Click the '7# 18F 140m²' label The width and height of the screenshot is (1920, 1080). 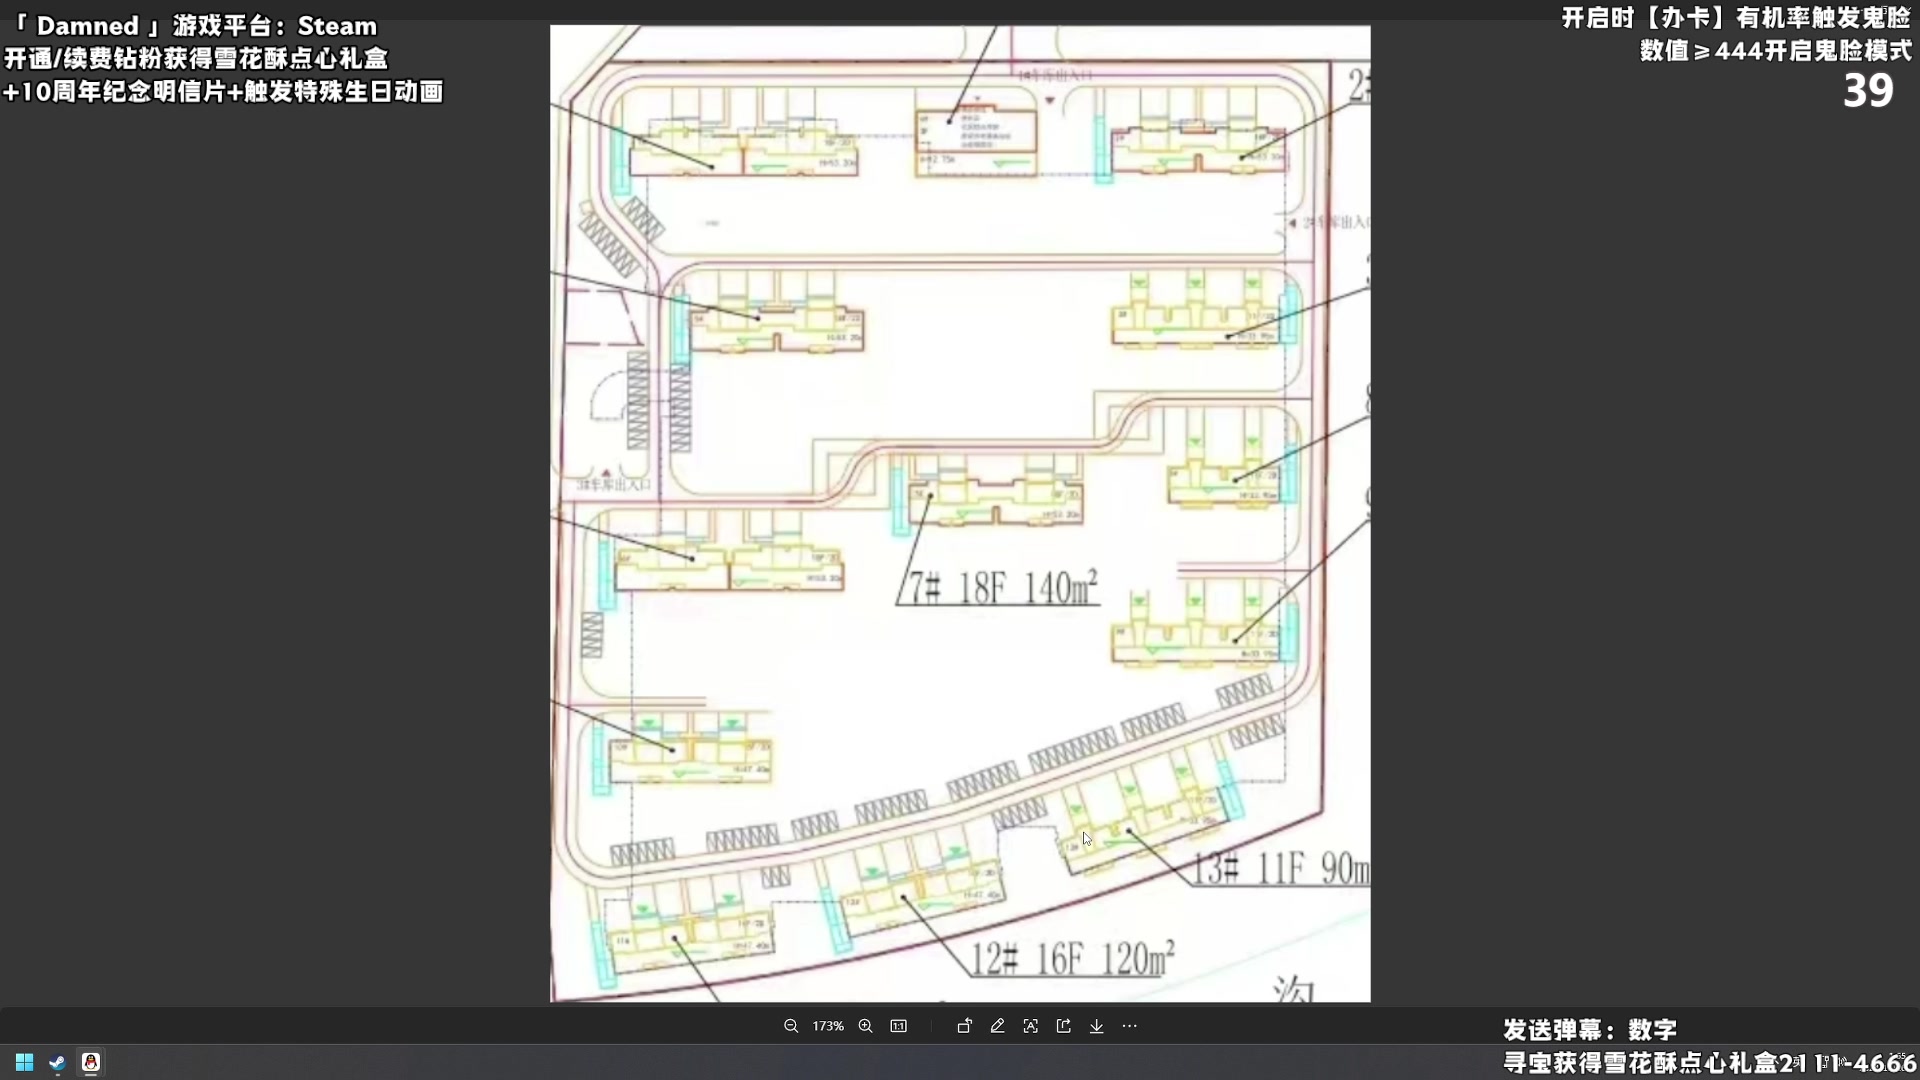coord(1003,588)
